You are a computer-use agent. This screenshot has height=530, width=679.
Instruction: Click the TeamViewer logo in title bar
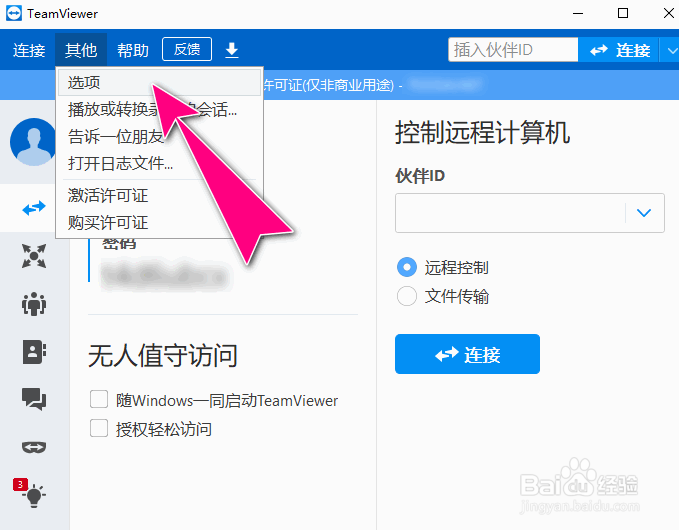(x=14, y=13)
